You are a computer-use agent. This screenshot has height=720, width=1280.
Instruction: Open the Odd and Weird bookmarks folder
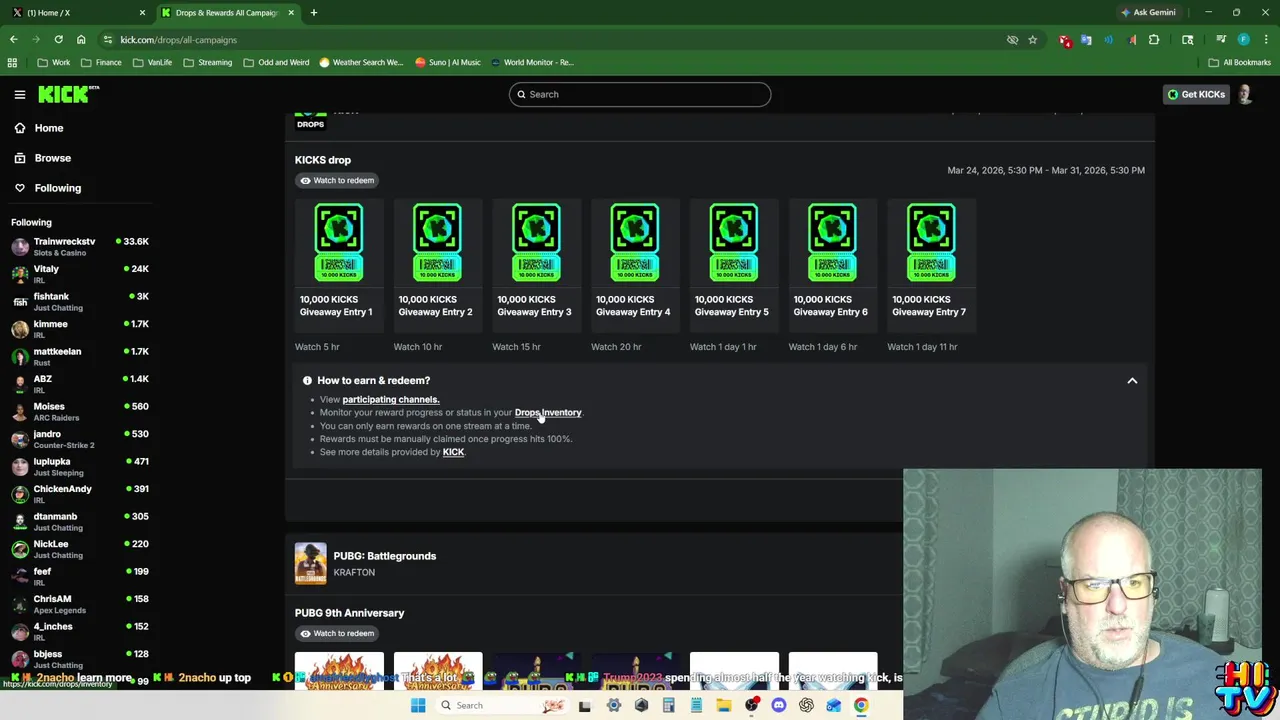(276, 62)
